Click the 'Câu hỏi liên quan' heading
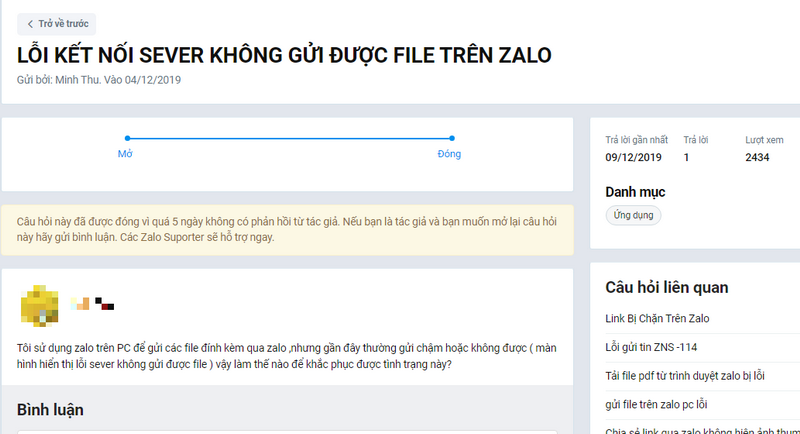Viewport: 800px width, 434px height. pos(666,288)
